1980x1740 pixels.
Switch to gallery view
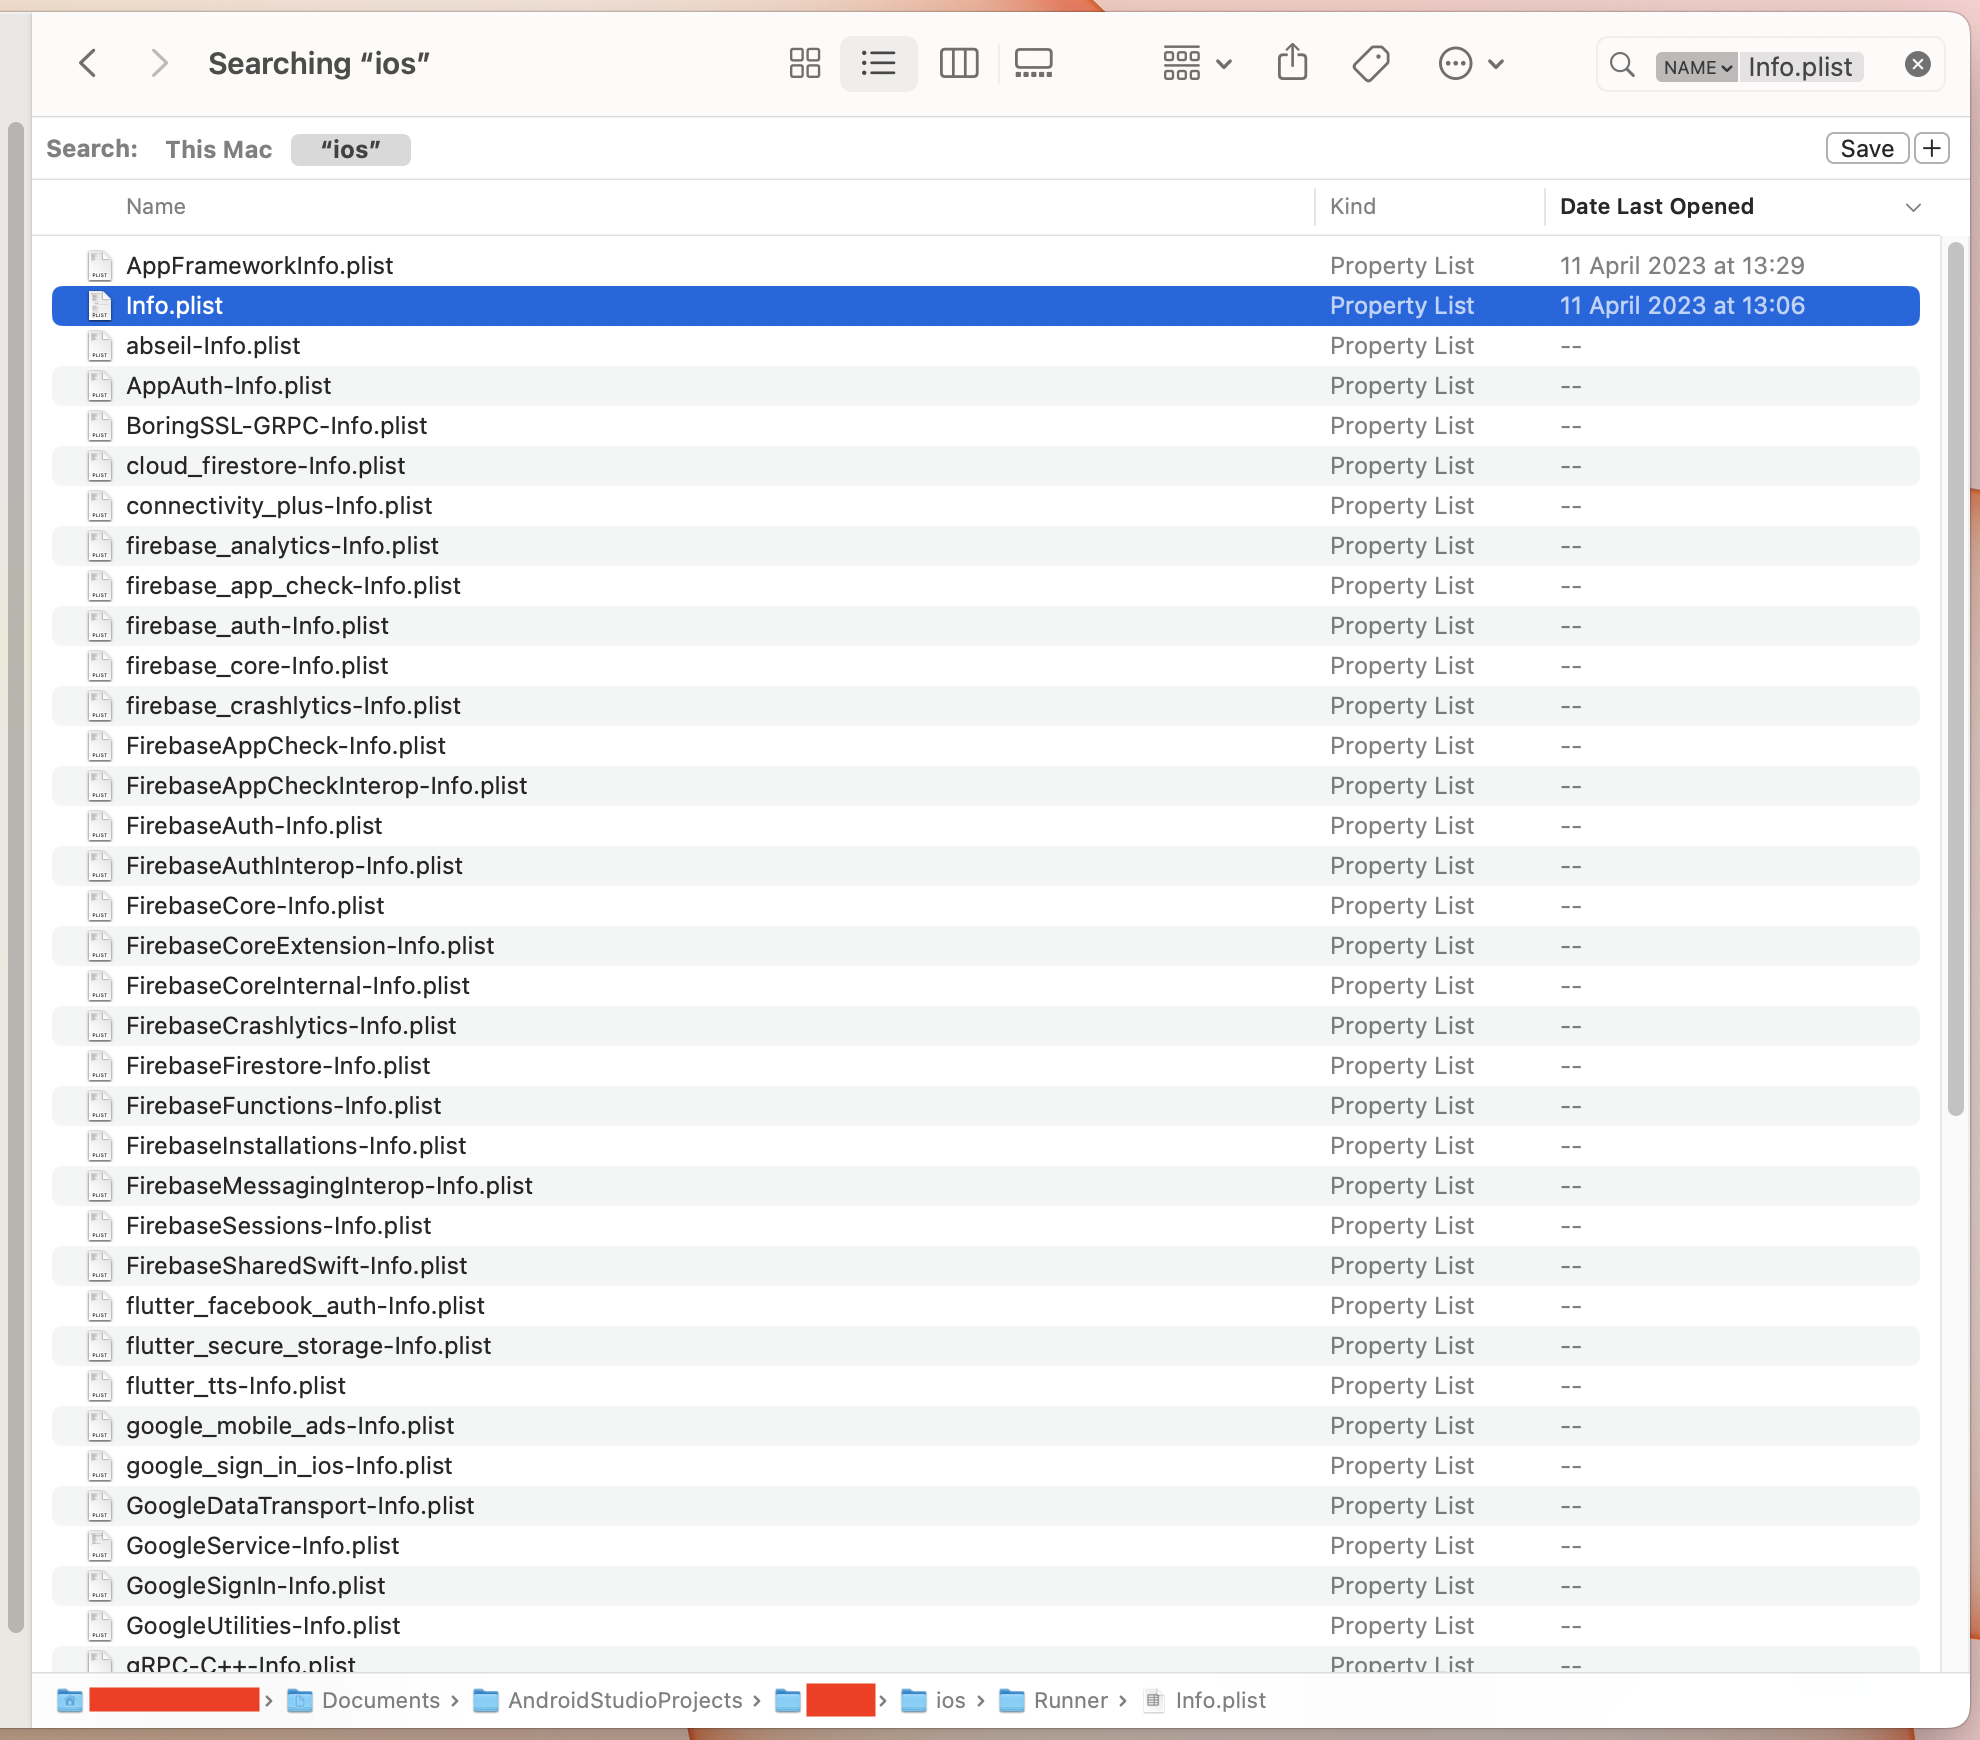click(x=1033, y=64)
